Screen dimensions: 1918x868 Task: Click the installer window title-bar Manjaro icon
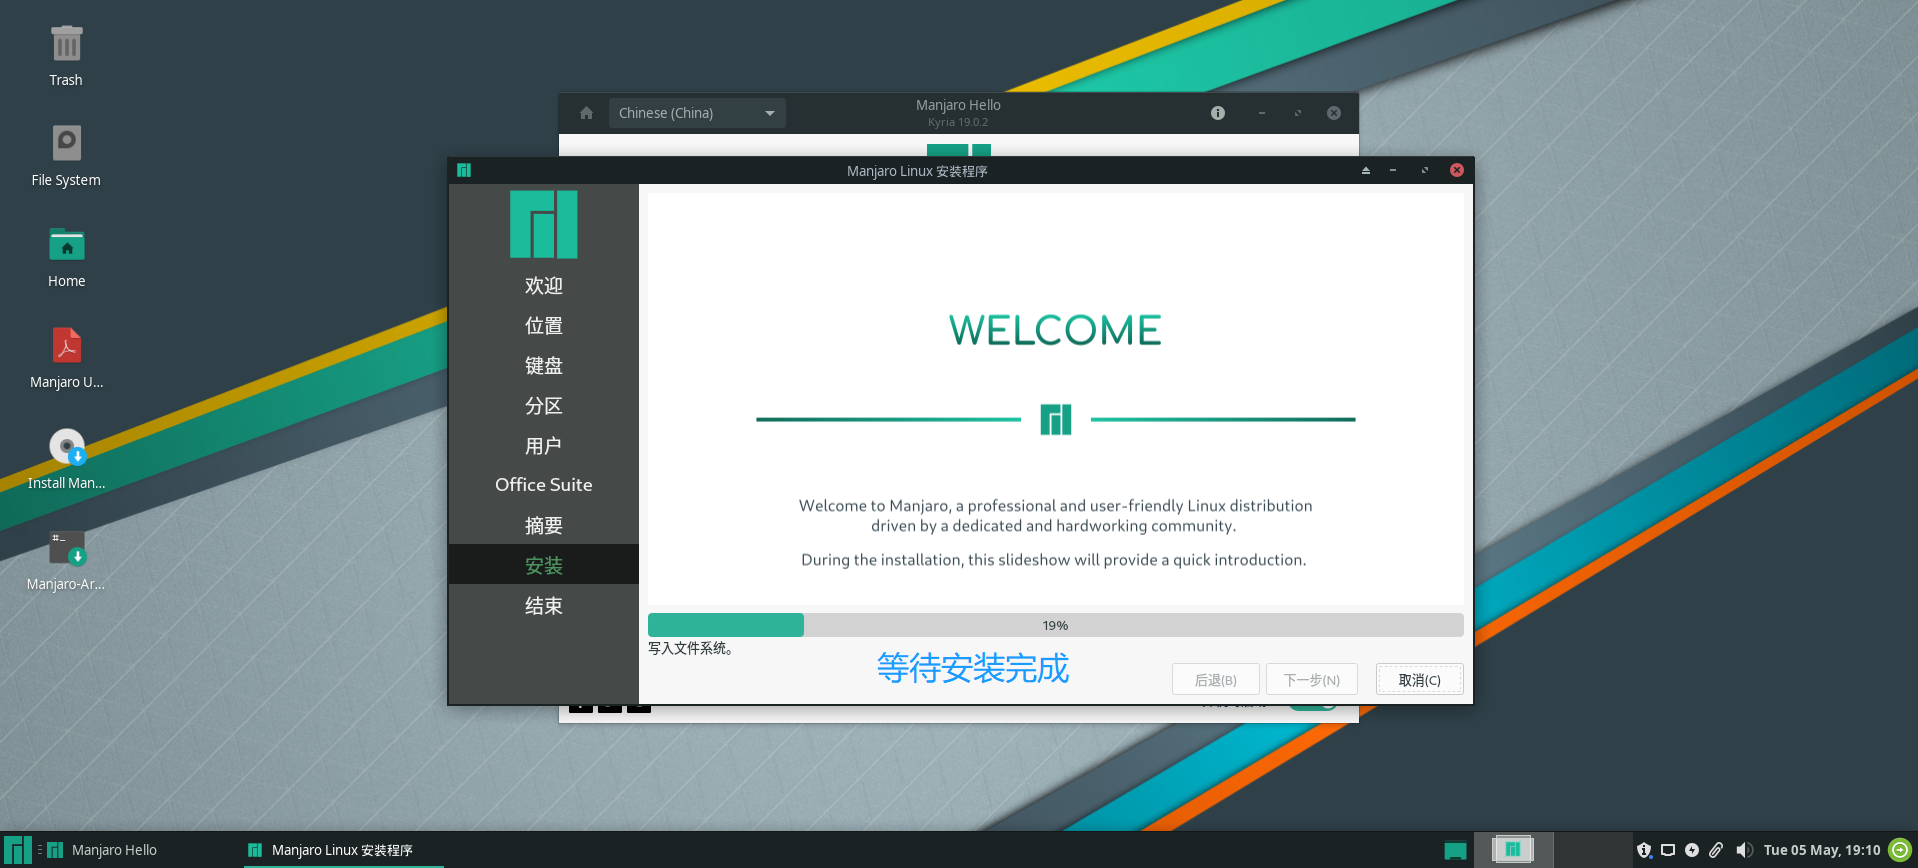(x=464, y=170)
